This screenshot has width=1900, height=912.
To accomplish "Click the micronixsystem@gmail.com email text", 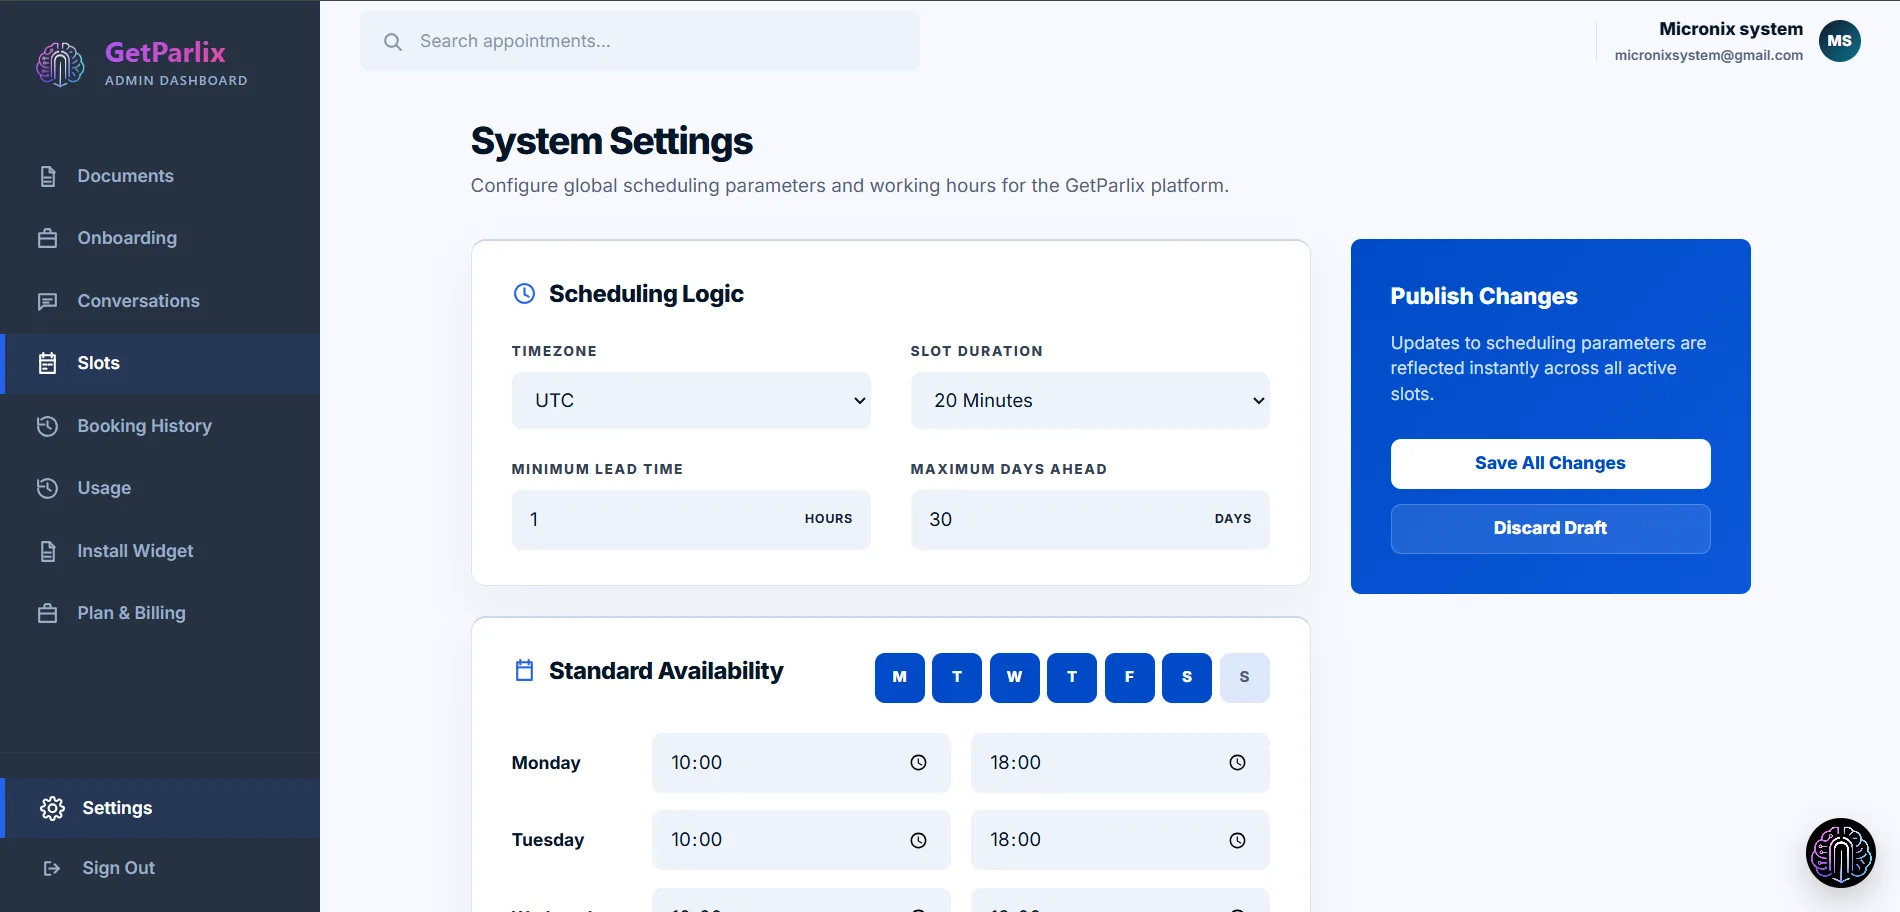I will [1709, 55].
